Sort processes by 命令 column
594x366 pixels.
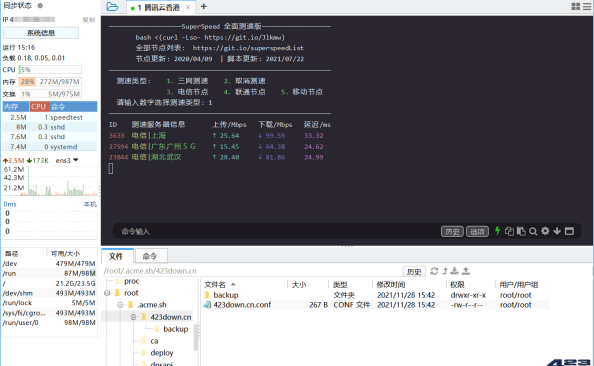[73, 106]
